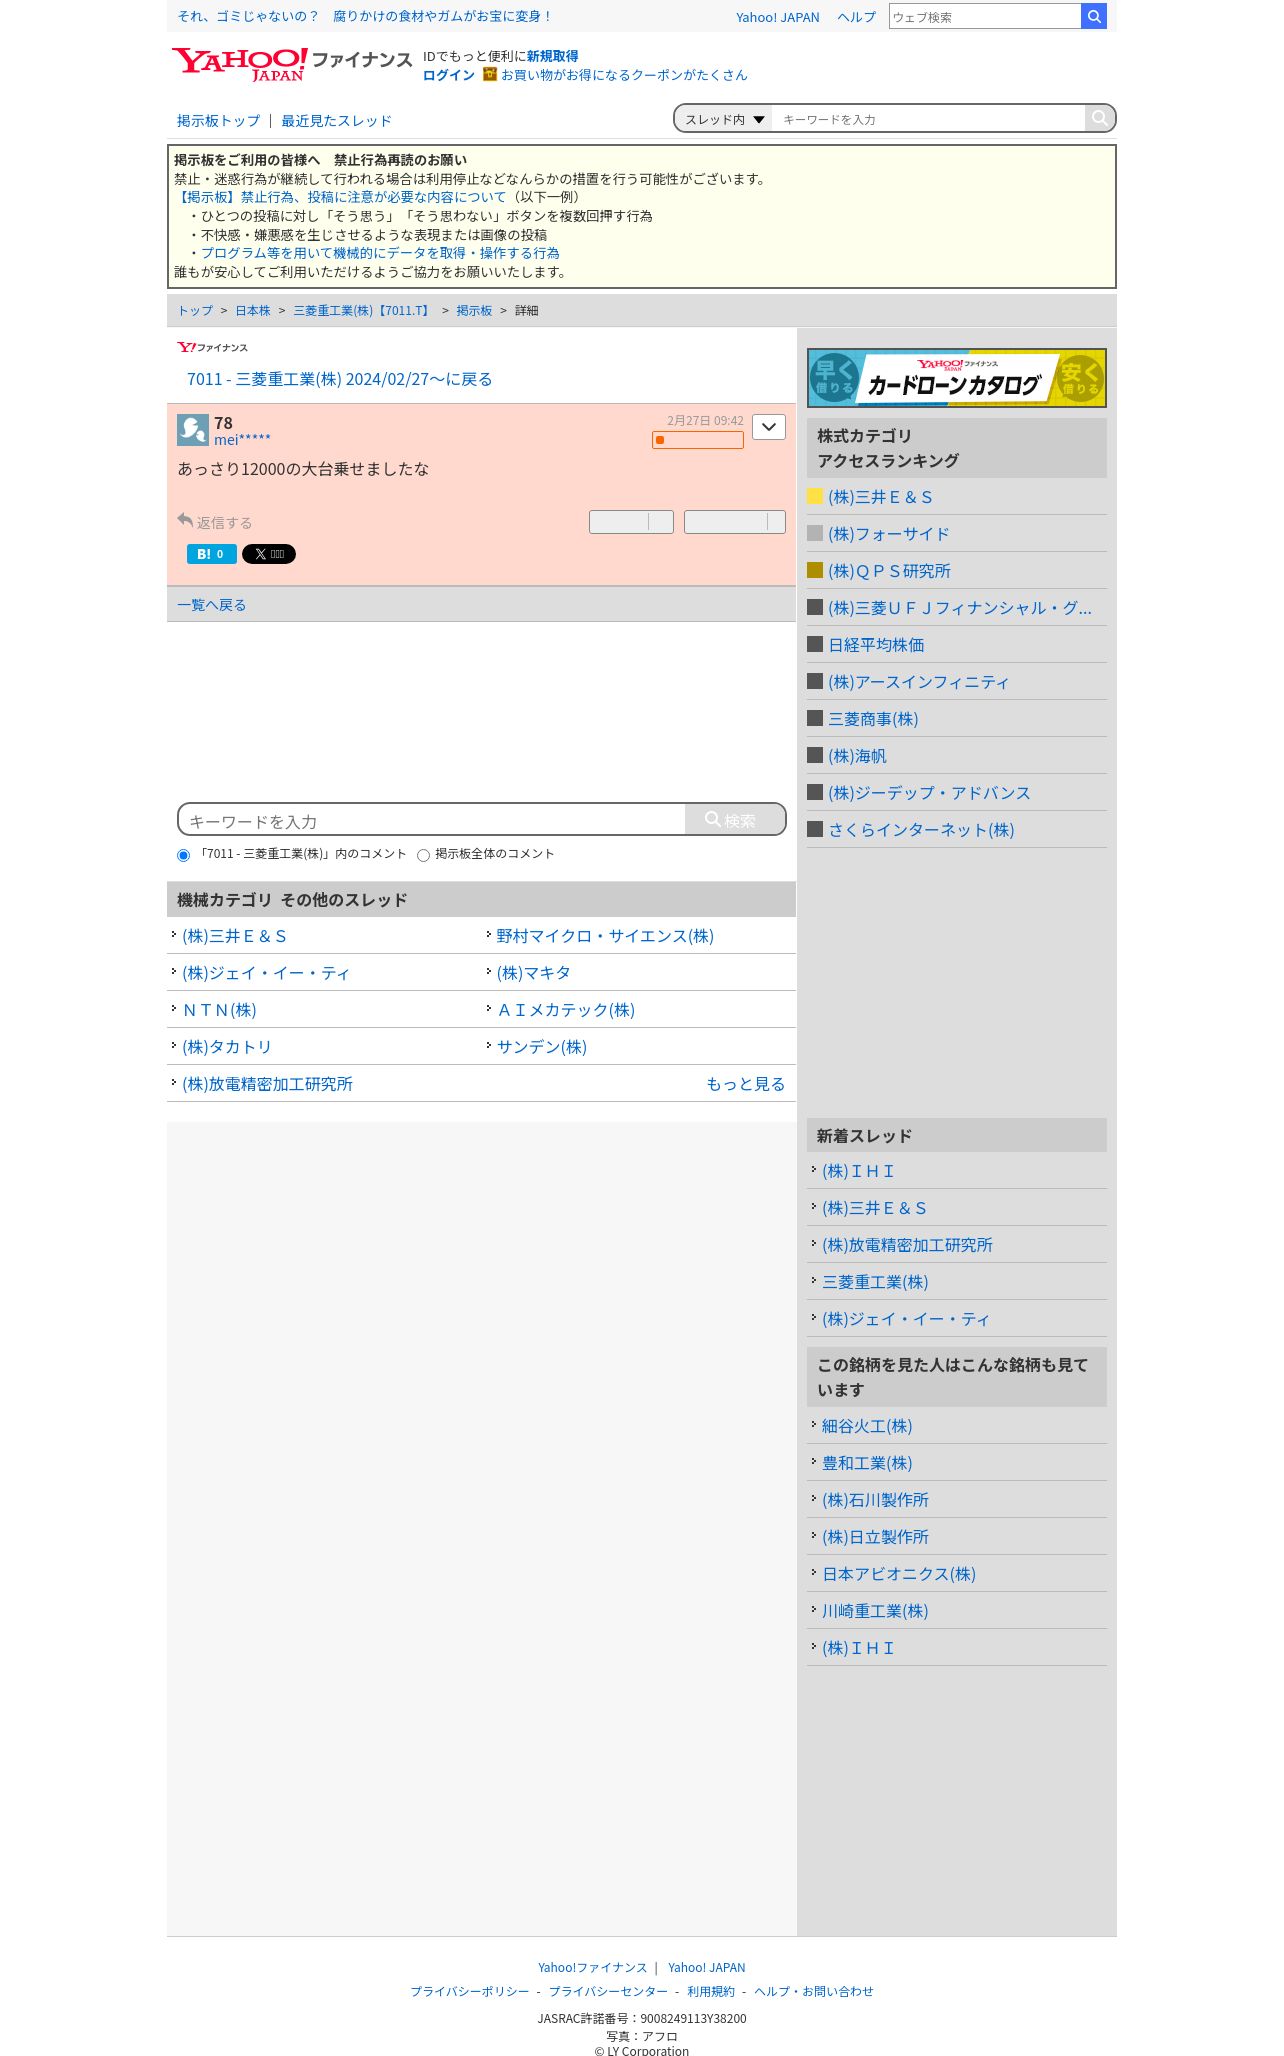Select the 「7011 - 三菱重工業」内のコメント radio button

click(x=183, y=855)
